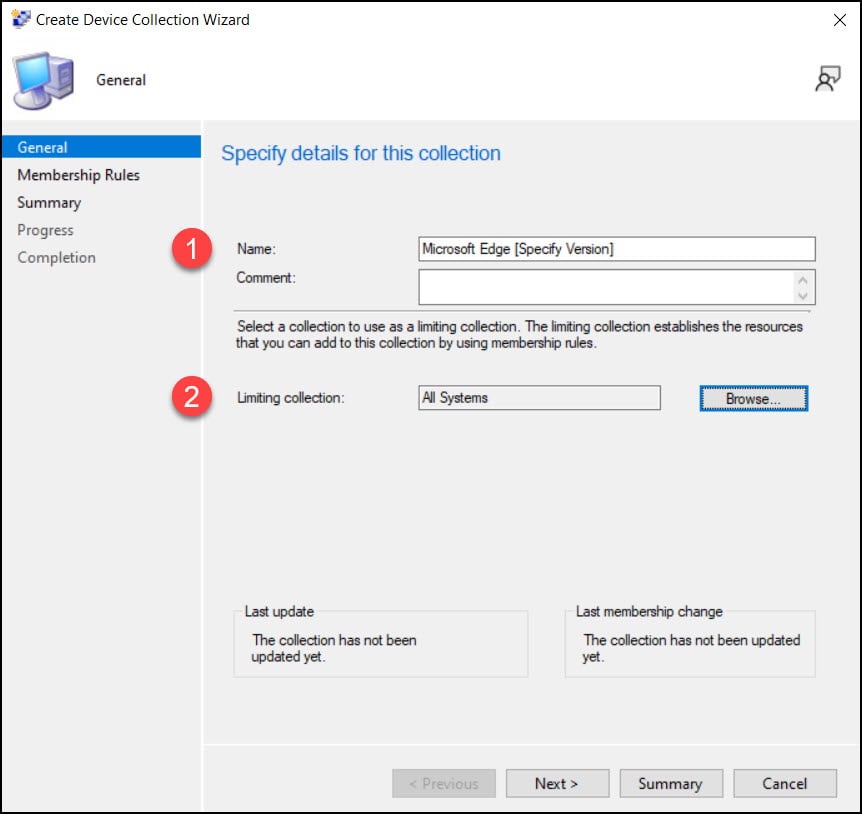862x814 pixels.
Task: Select the Progress step in sidebar
Action: [45, 230]
